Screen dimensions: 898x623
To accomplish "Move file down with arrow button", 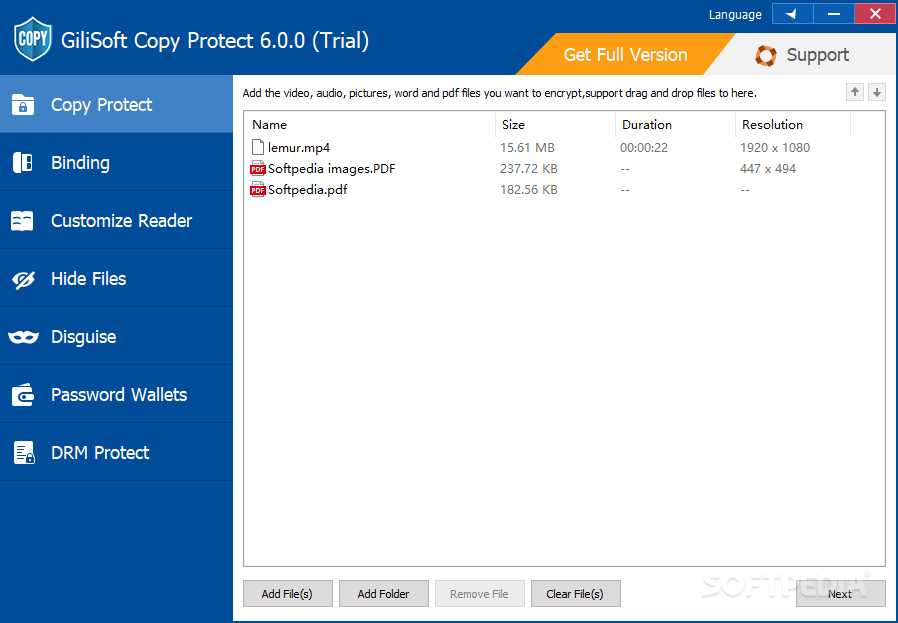I will (x=877, y=92).
